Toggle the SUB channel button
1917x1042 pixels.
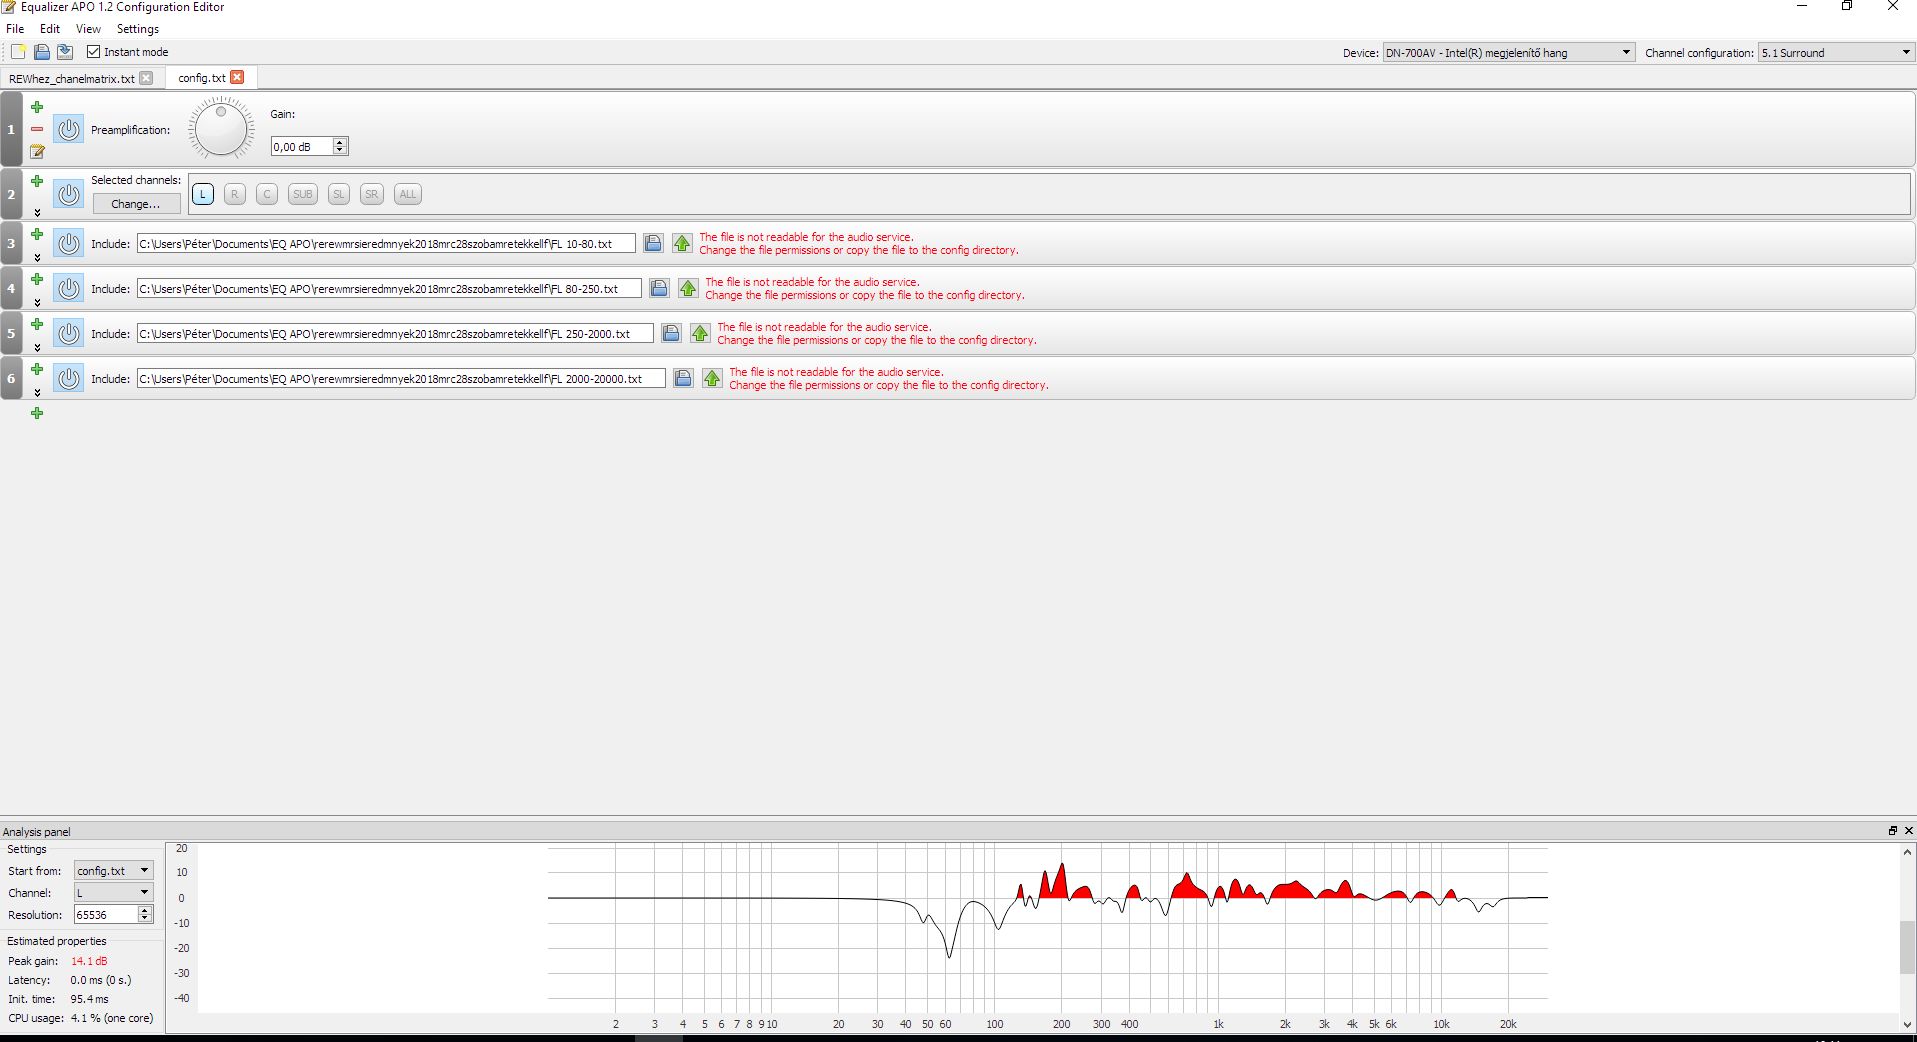click(x=303, y=194)
